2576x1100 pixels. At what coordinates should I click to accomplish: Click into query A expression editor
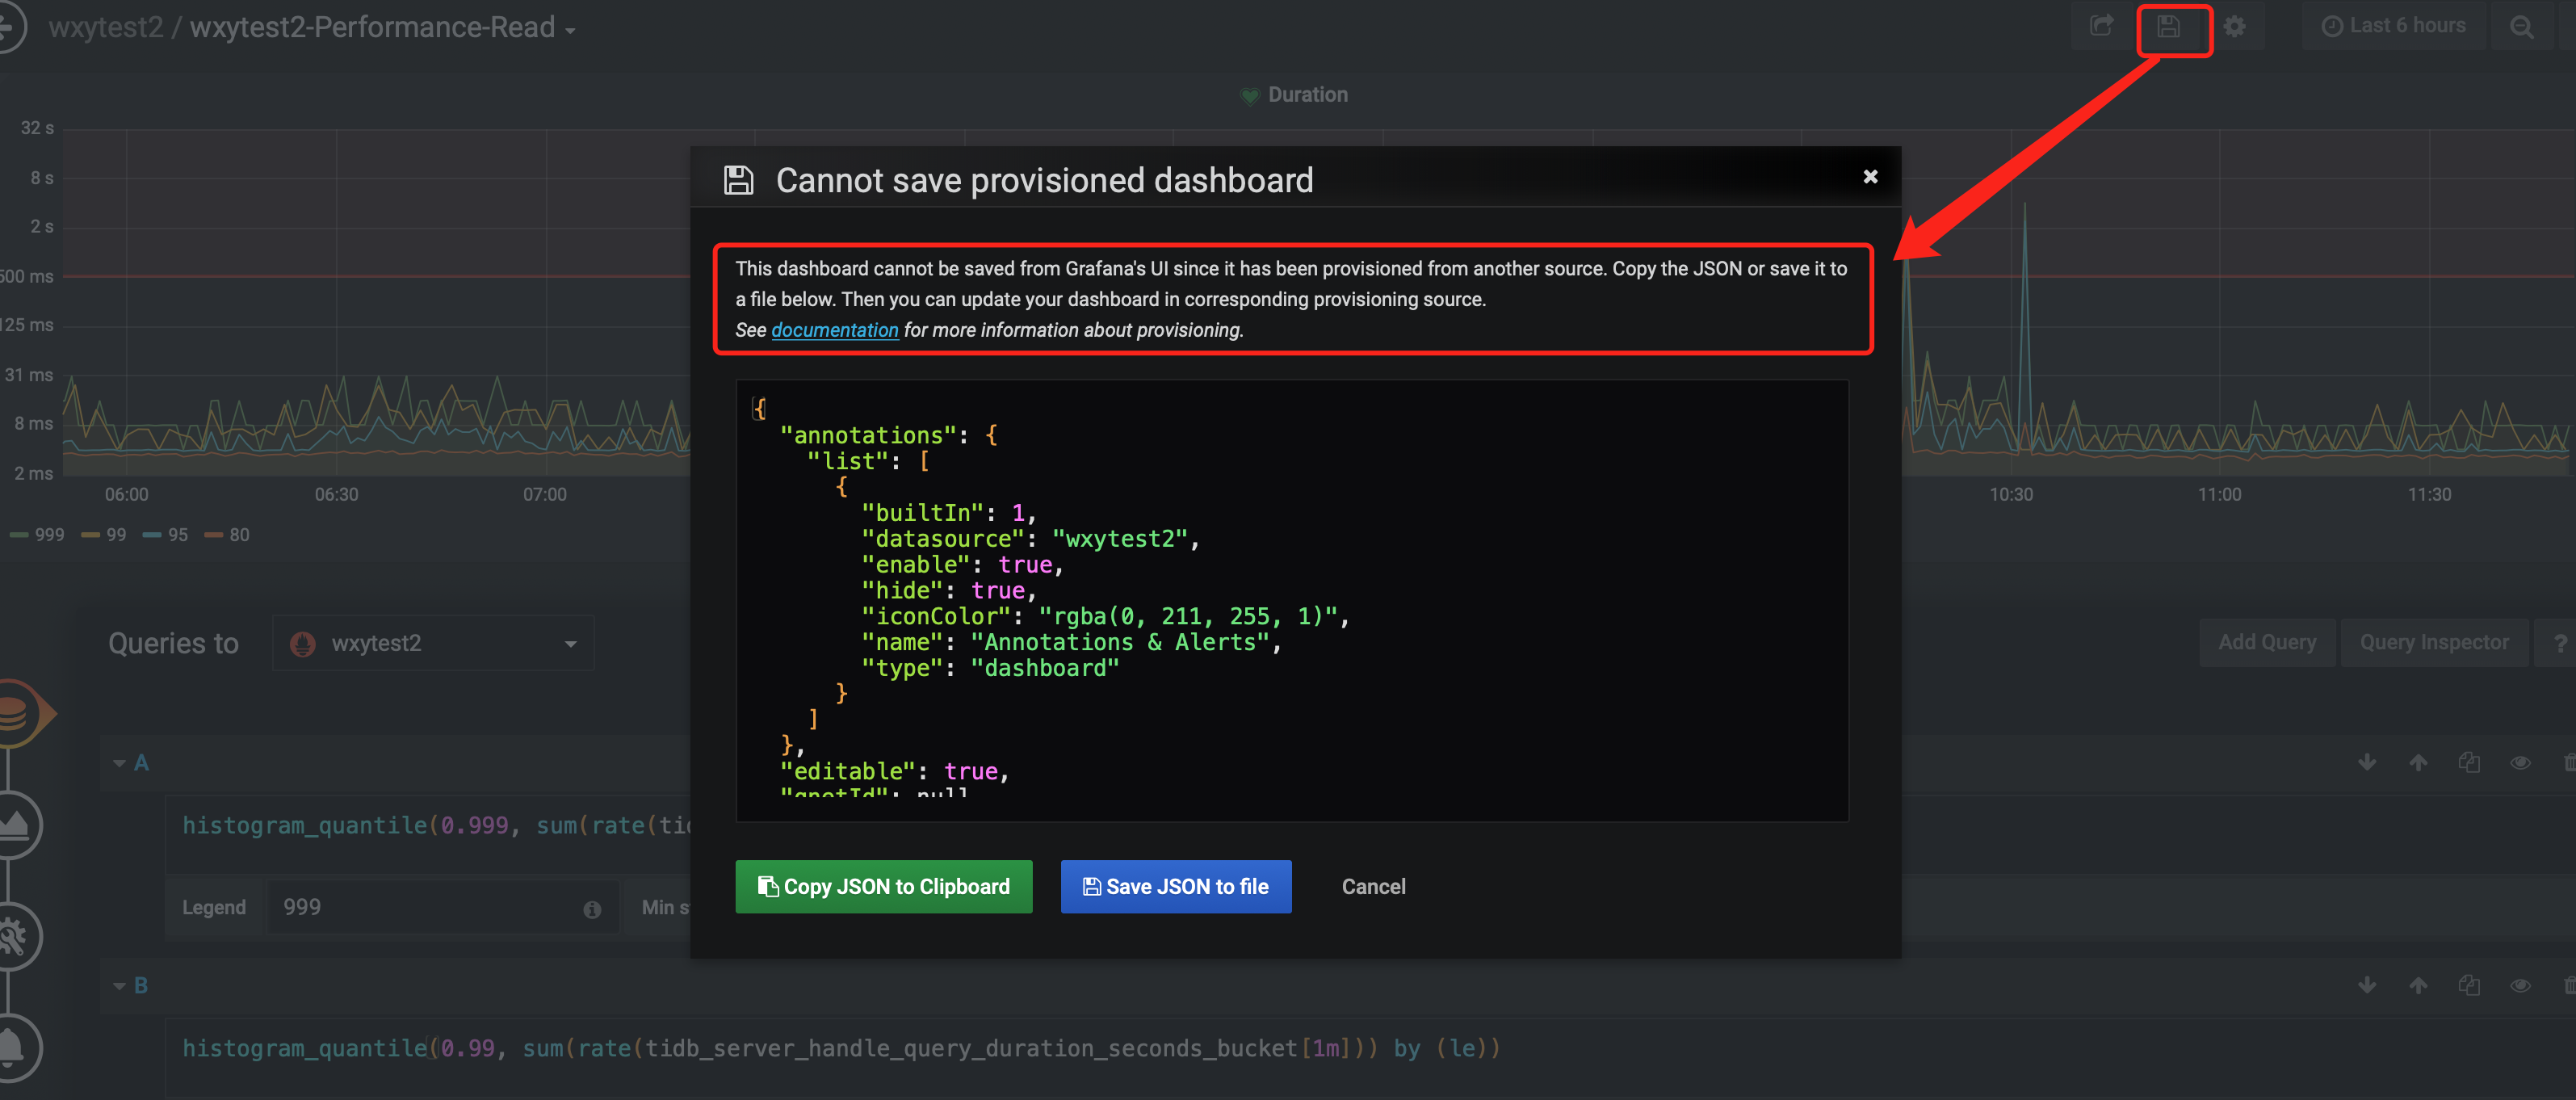click(x=429, y=826)
